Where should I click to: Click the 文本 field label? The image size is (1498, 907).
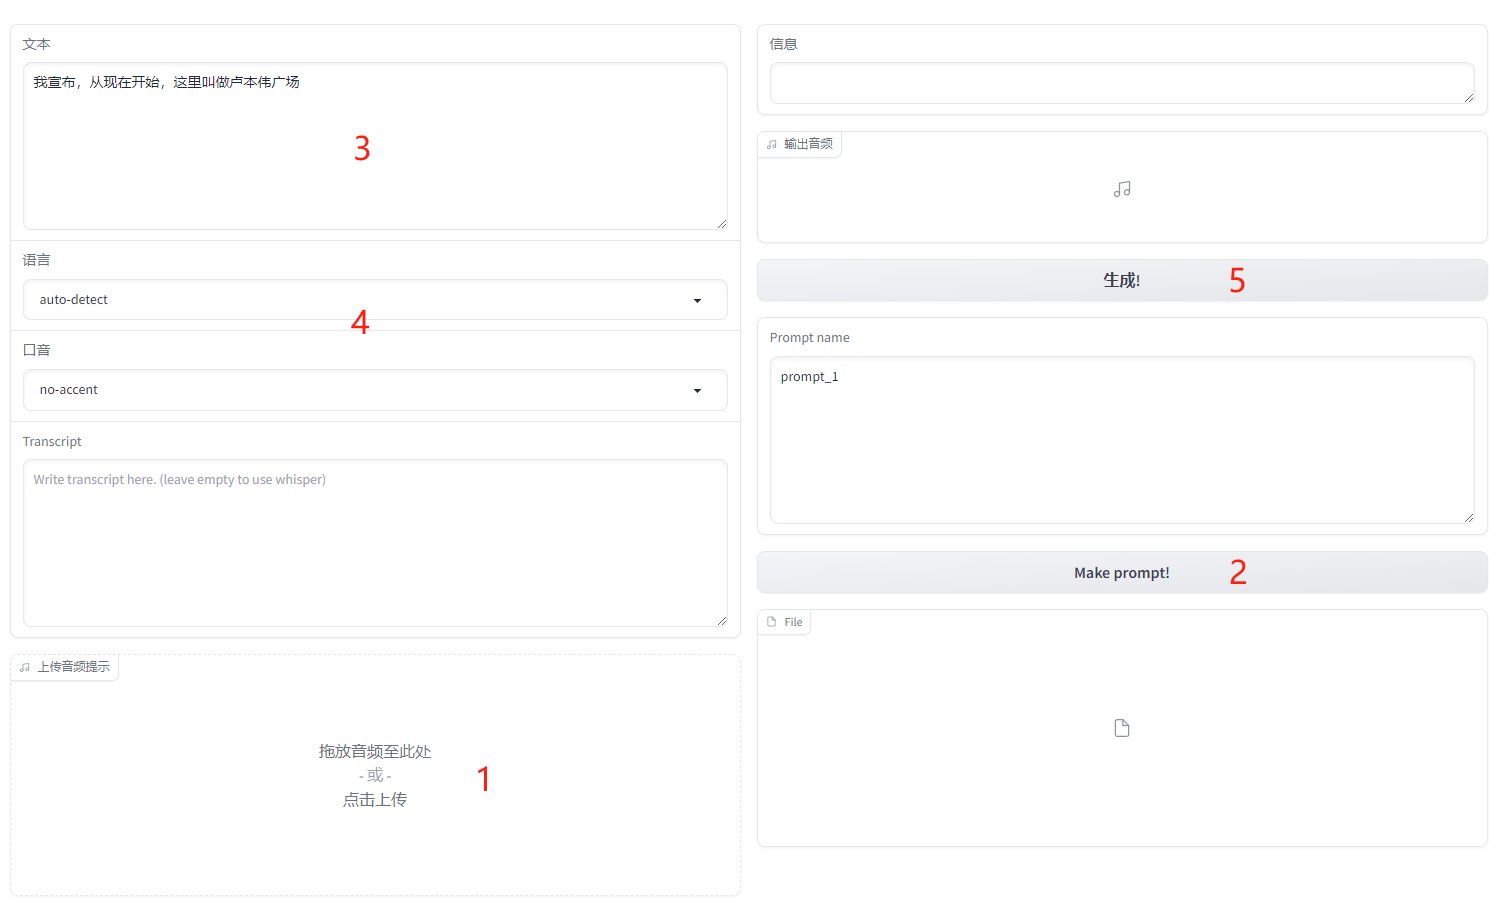(37, 44)
